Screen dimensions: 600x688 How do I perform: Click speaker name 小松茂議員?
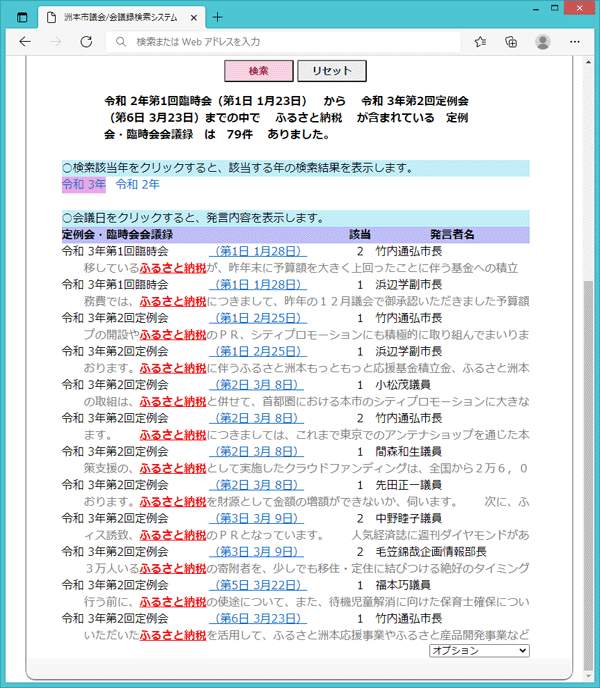[403, 385]
